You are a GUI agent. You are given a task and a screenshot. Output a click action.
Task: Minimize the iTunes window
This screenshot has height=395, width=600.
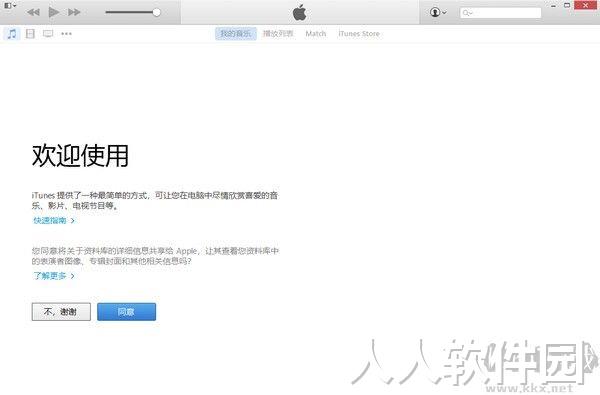click(x=553, y=5)
